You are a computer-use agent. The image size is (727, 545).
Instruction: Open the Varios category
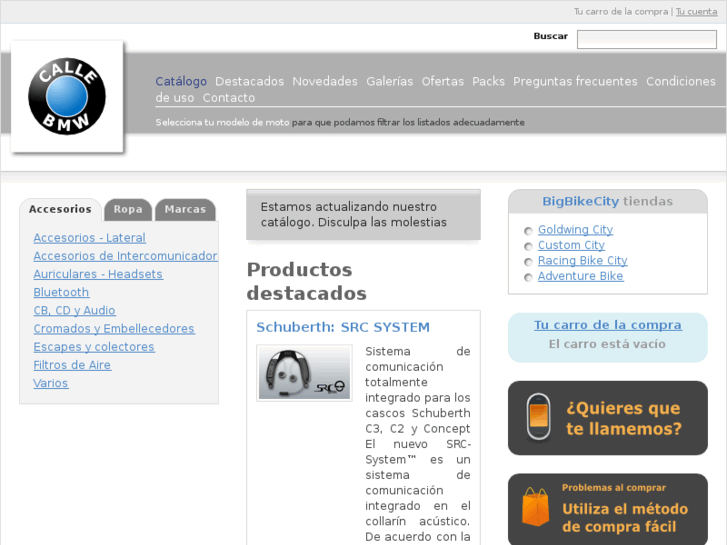click(x=51, y=383)
